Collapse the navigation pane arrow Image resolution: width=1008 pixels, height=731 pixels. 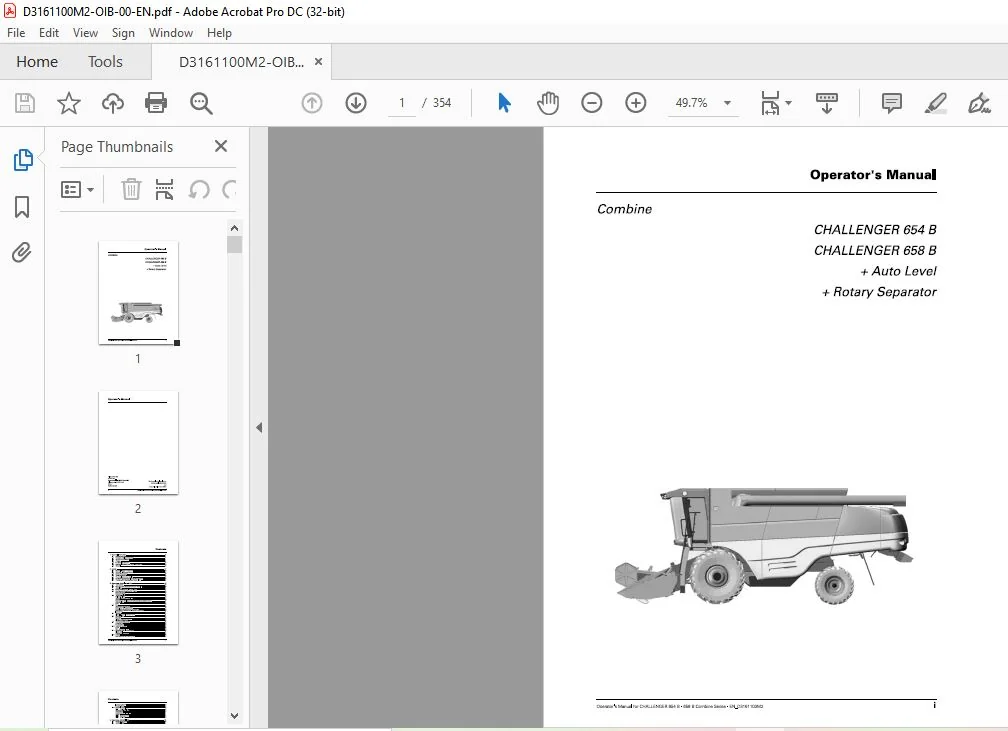(x=259, y=428)
